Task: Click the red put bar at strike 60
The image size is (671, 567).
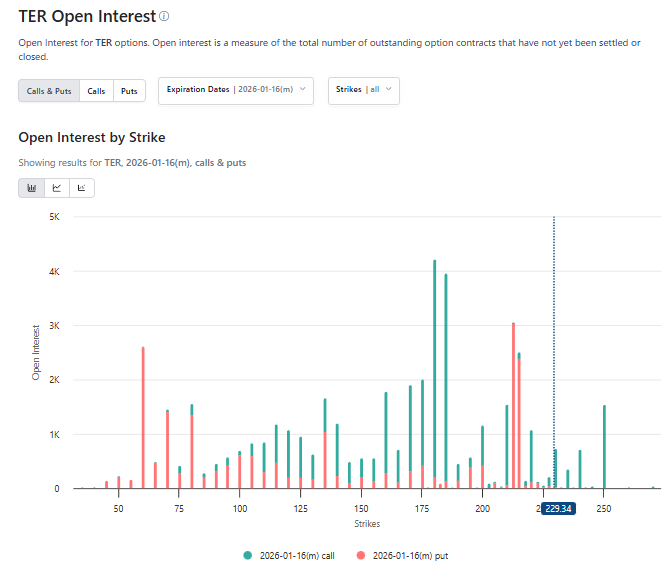Action: coord(143,420)
